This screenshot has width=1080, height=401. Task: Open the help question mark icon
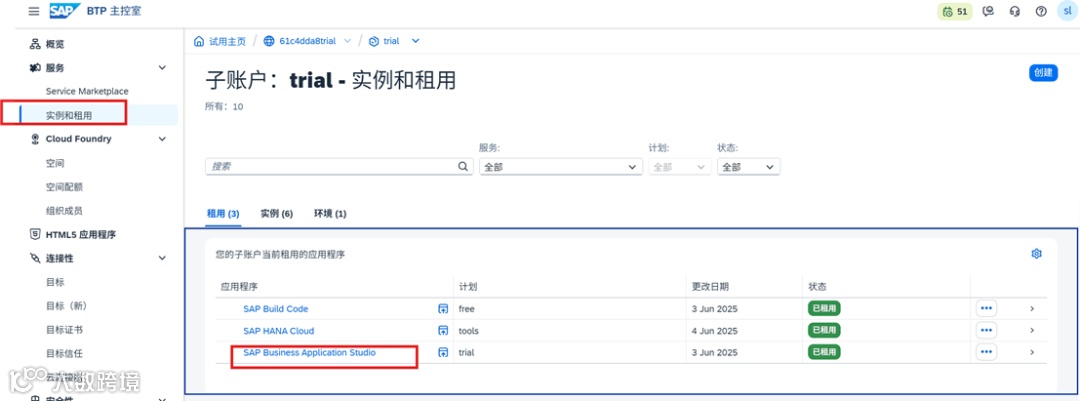coord(1041,12)
